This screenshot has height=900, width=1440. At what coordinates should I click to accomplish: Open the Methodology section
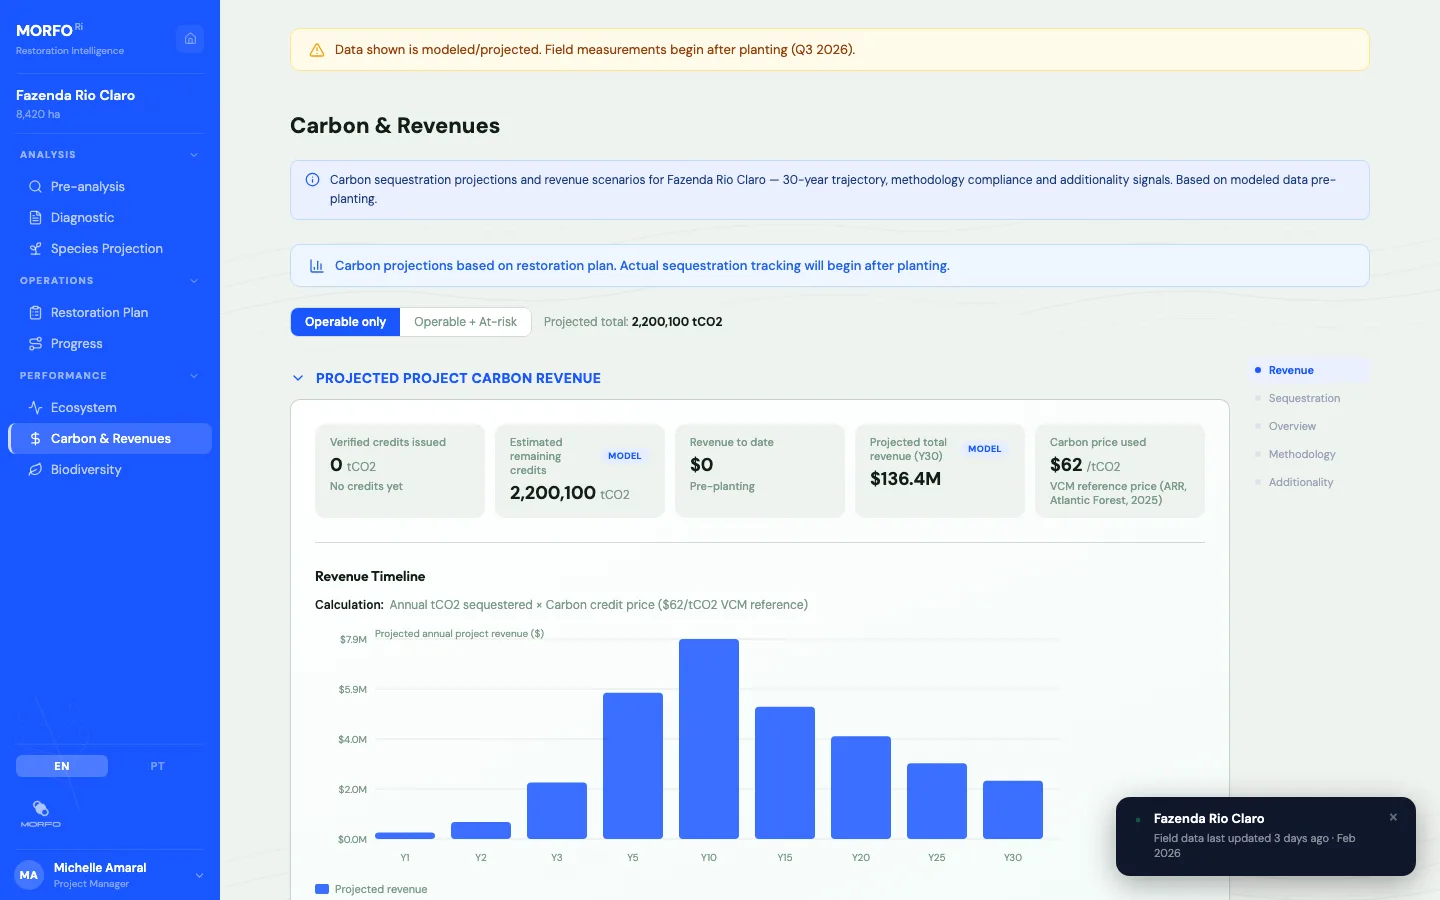pyautogui.click(x=1302, y=454)
